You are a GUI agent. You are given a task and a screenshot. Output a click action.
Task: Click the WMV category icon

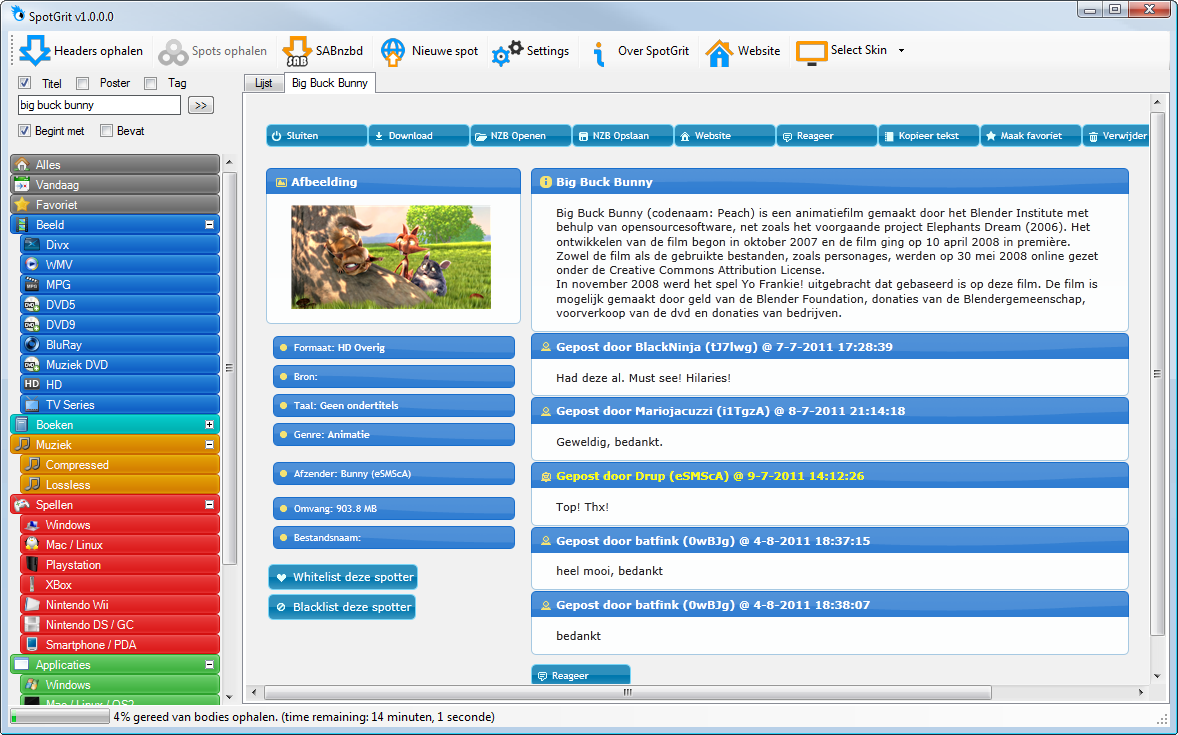click(32, 265)
